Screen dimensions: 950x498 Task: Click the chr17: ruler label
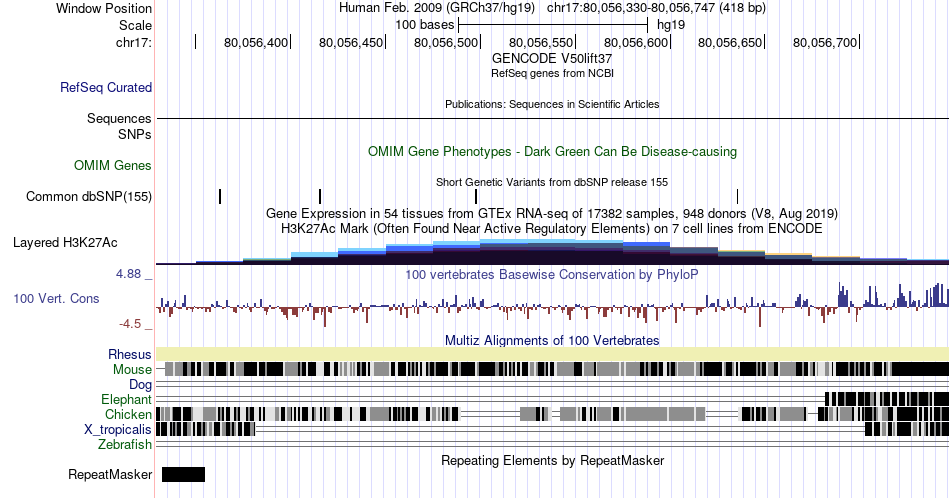134,42
